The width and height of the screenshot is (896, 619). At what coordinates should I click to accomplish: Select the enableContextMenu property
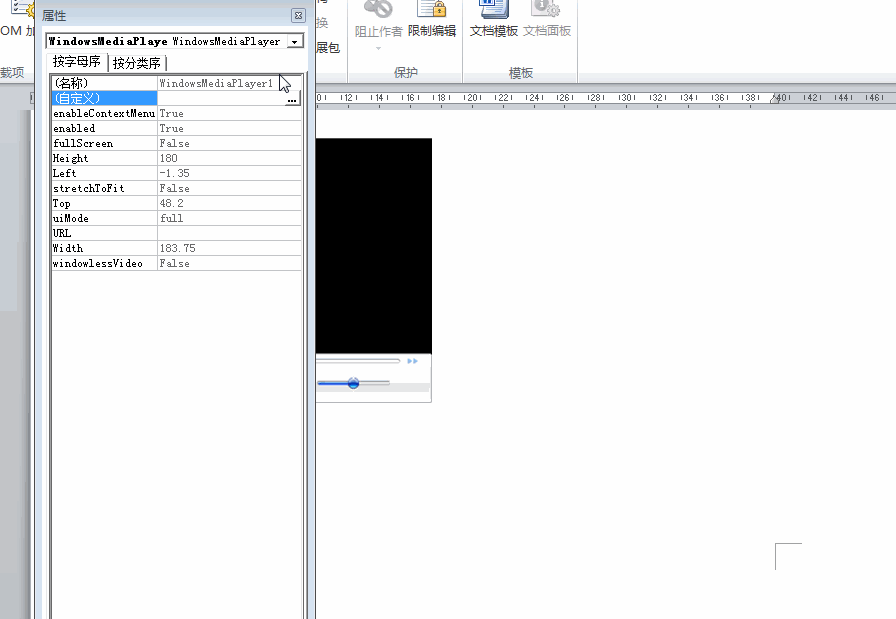coord(104,113)
